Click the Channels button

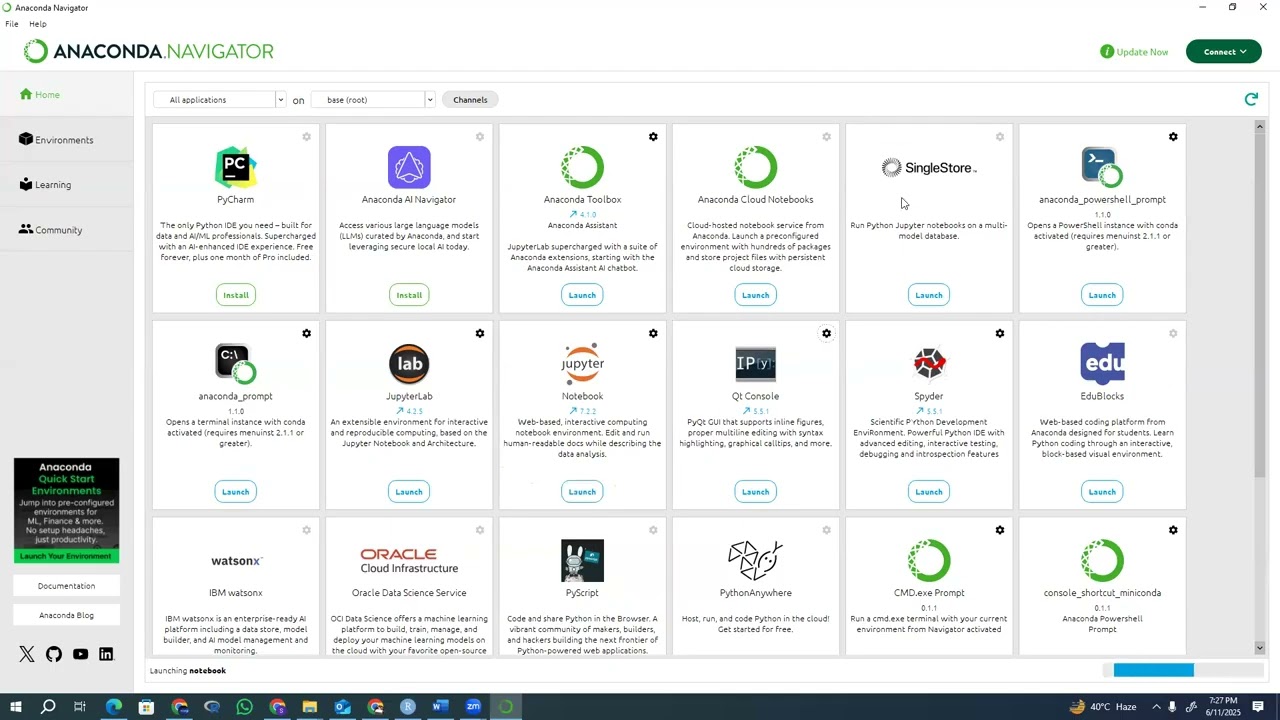[470, 100]
